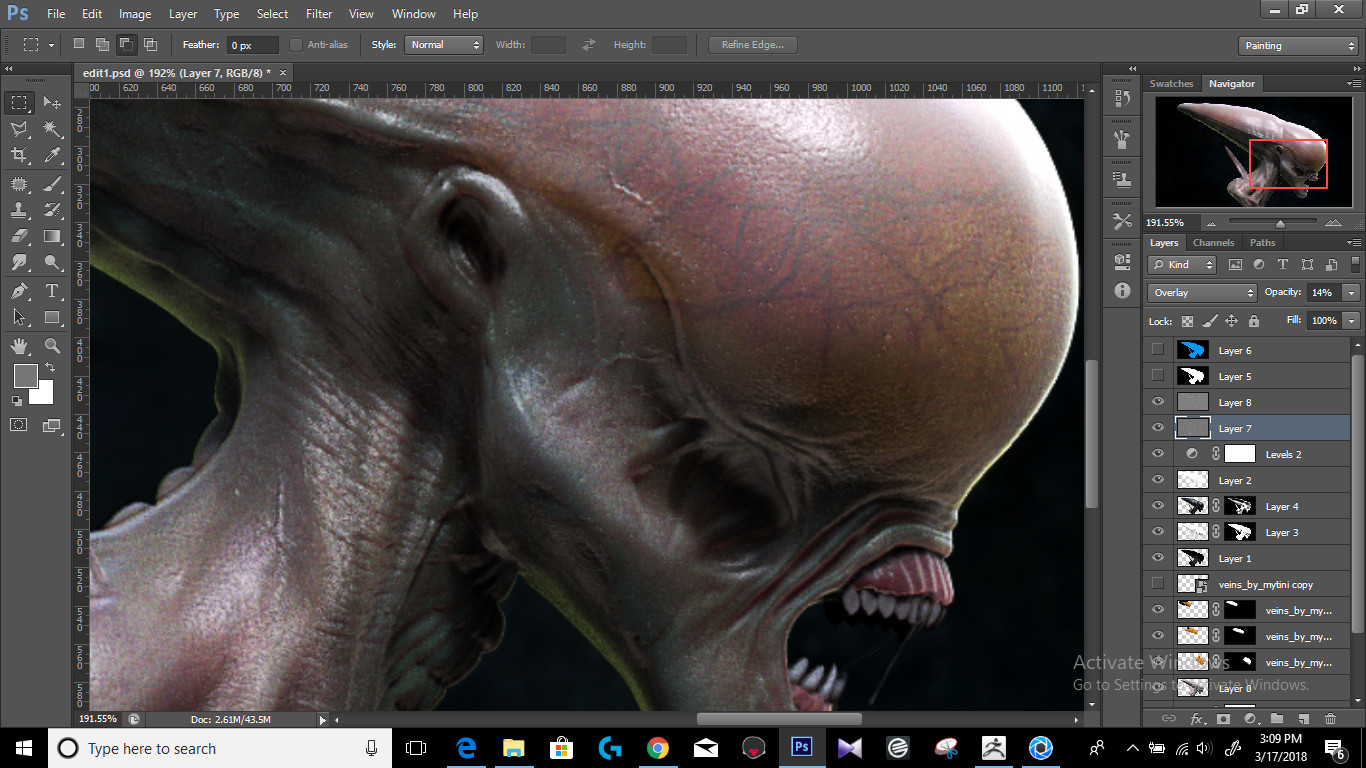Open the Navigator panel flyout menu
The height and width of the screenshot is (768, 1366).
(1354, 84)
